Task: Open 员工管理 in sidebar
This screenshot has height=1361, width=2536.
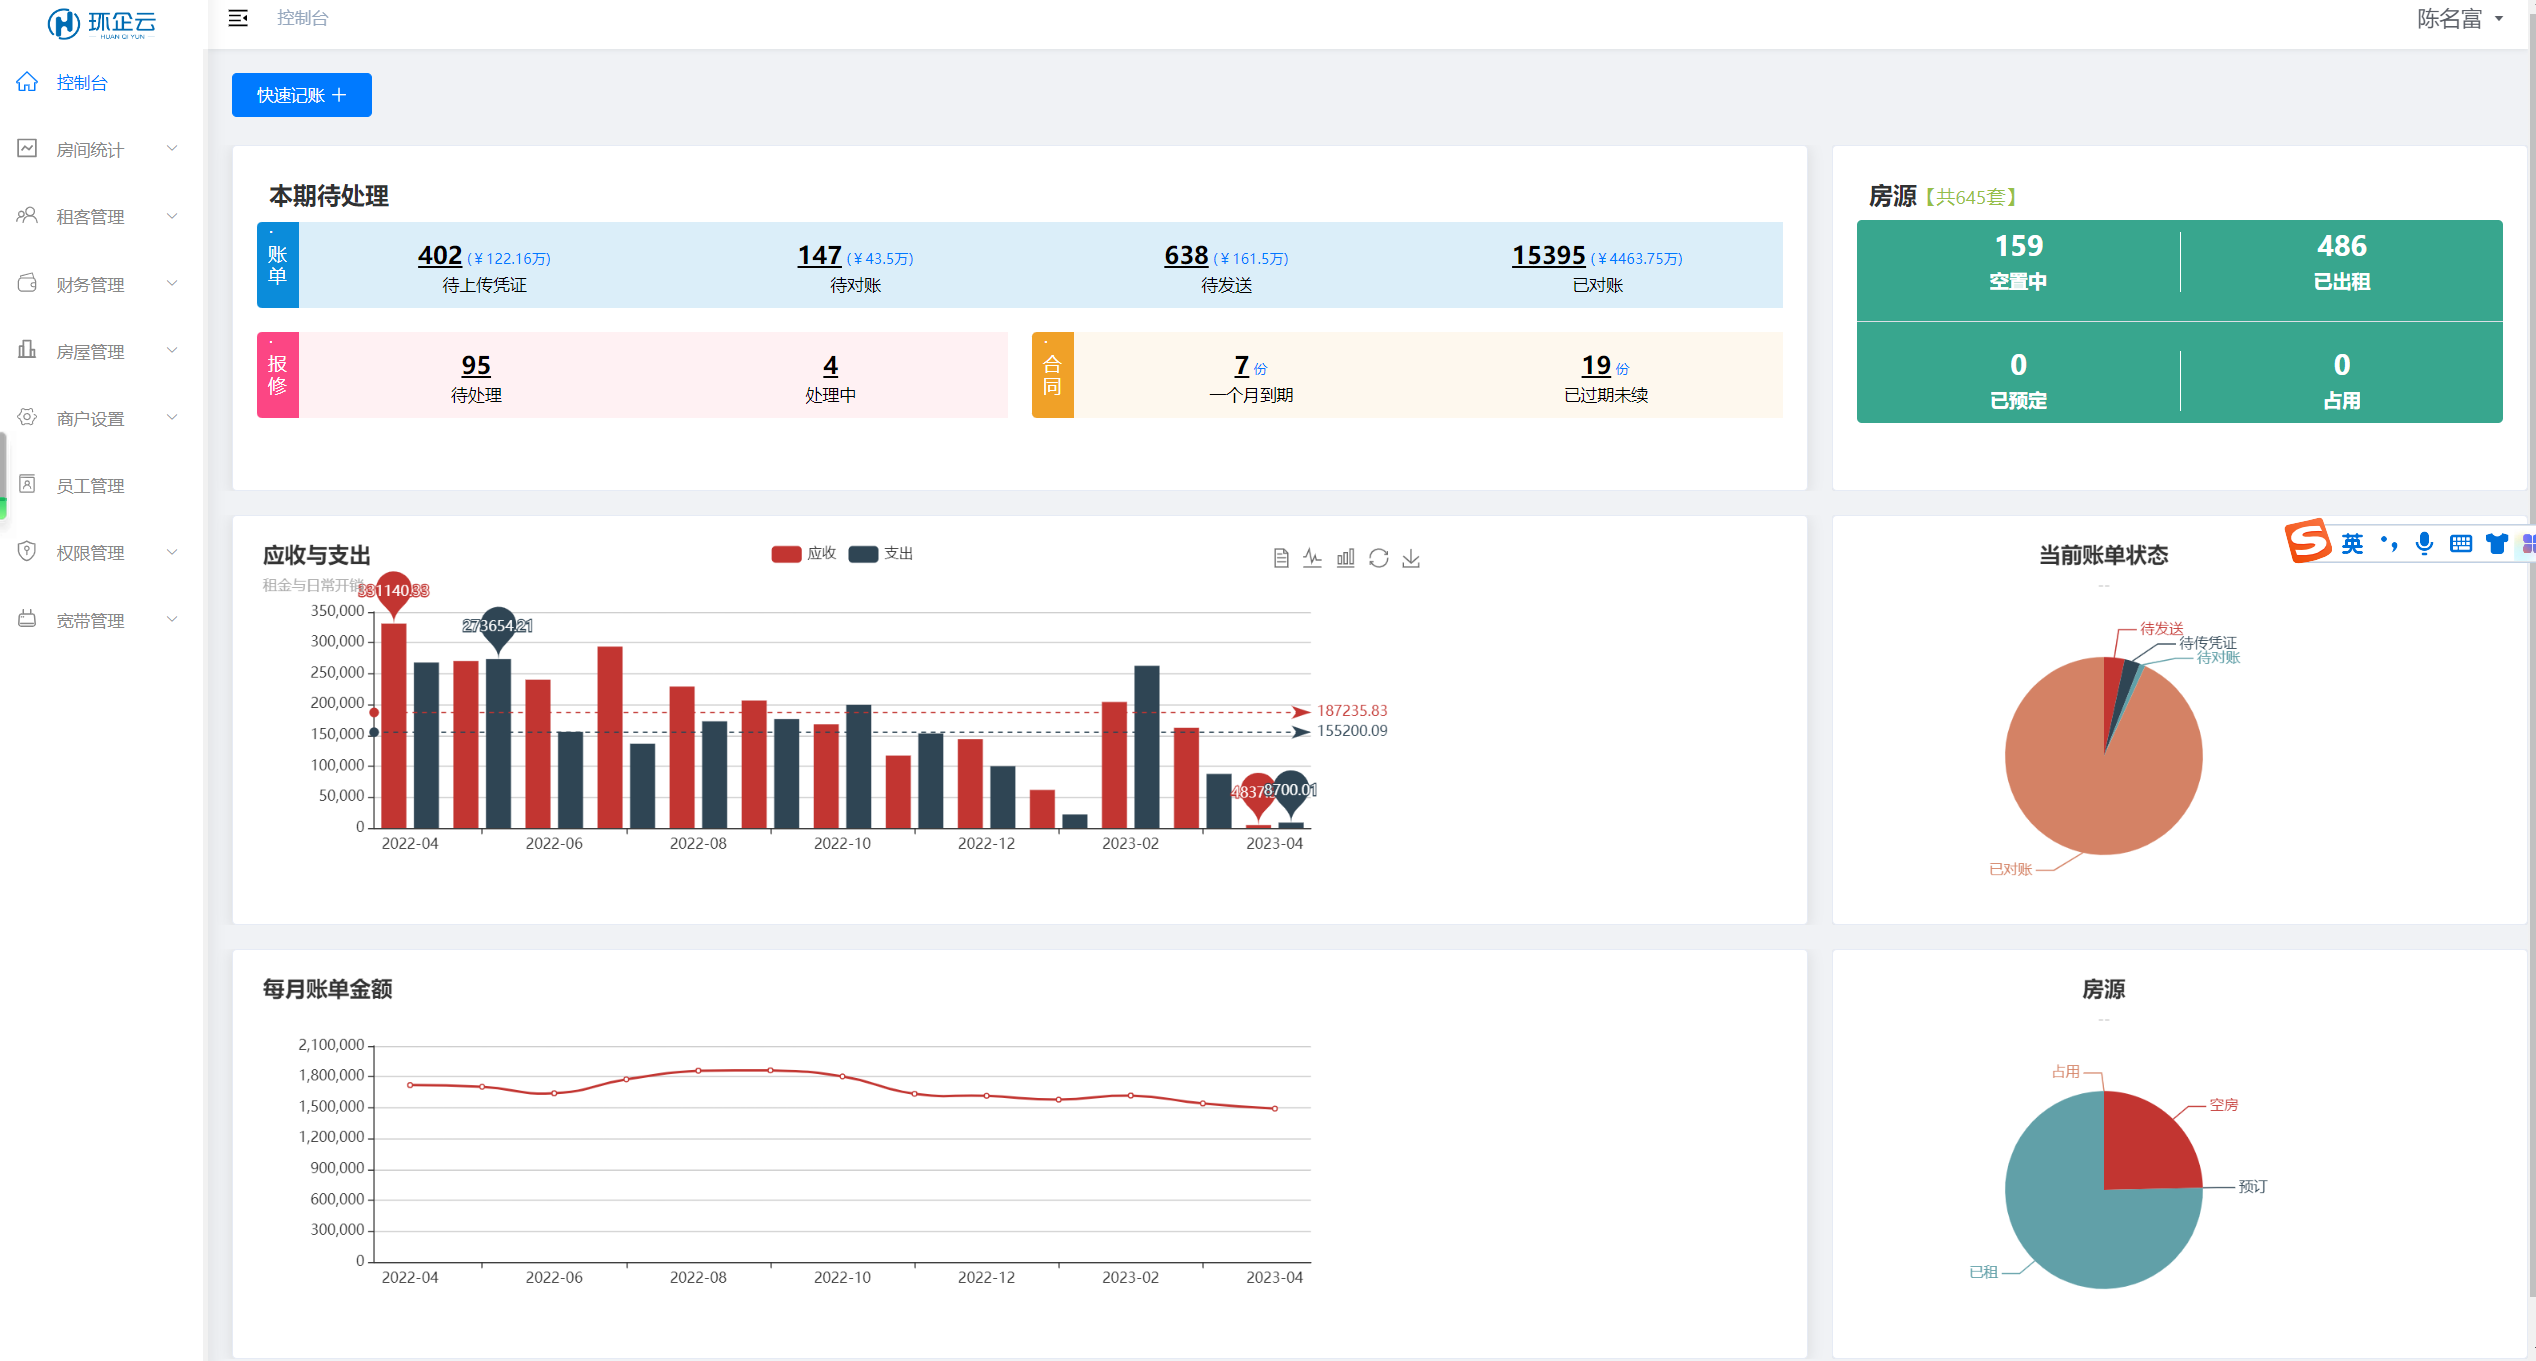Action: pos(90,486)
